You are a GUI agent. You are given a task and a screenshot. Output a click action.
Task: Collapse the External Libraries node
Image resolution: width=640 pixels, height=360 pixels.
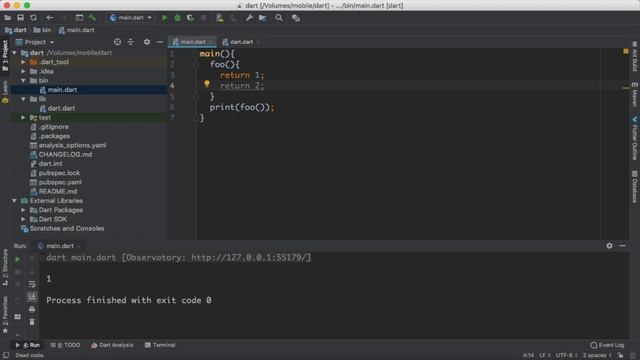click(x=15, y=201)
